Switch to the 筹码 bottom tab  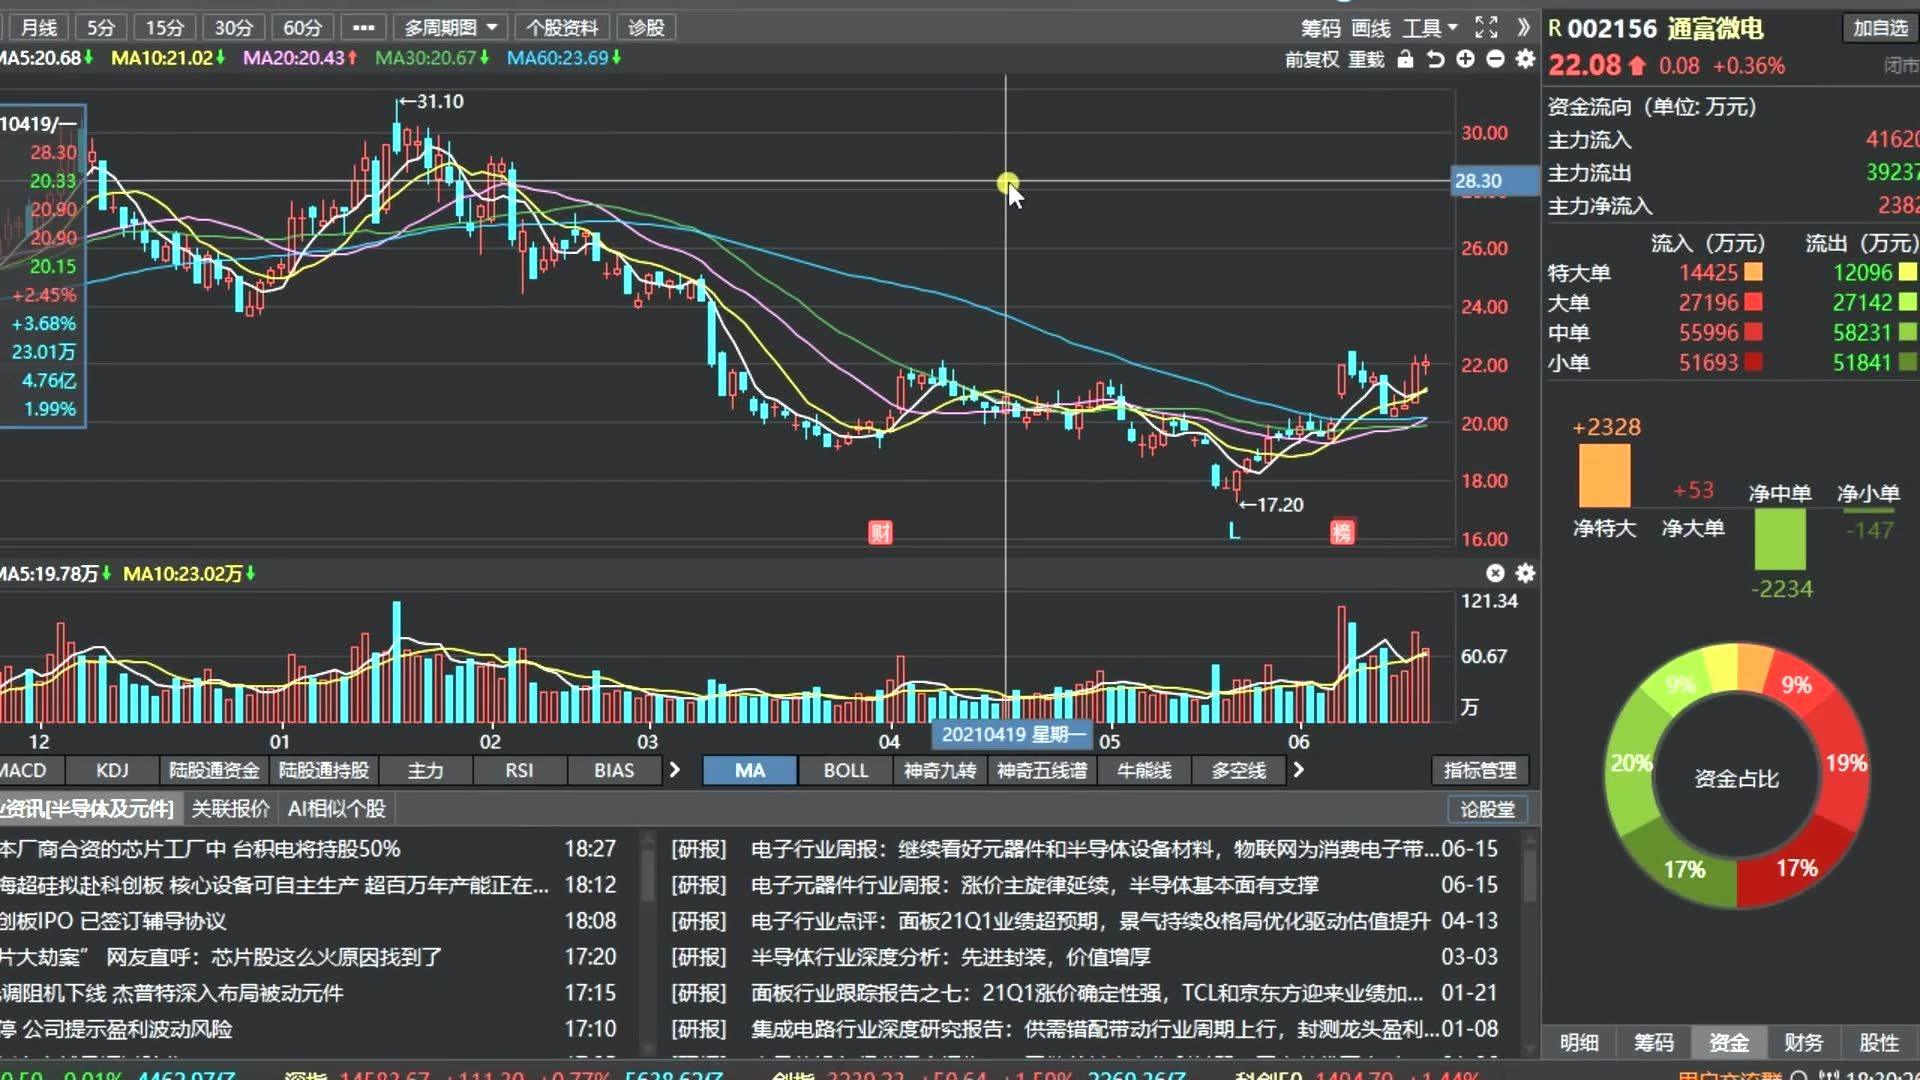tap(1653, 1042)
